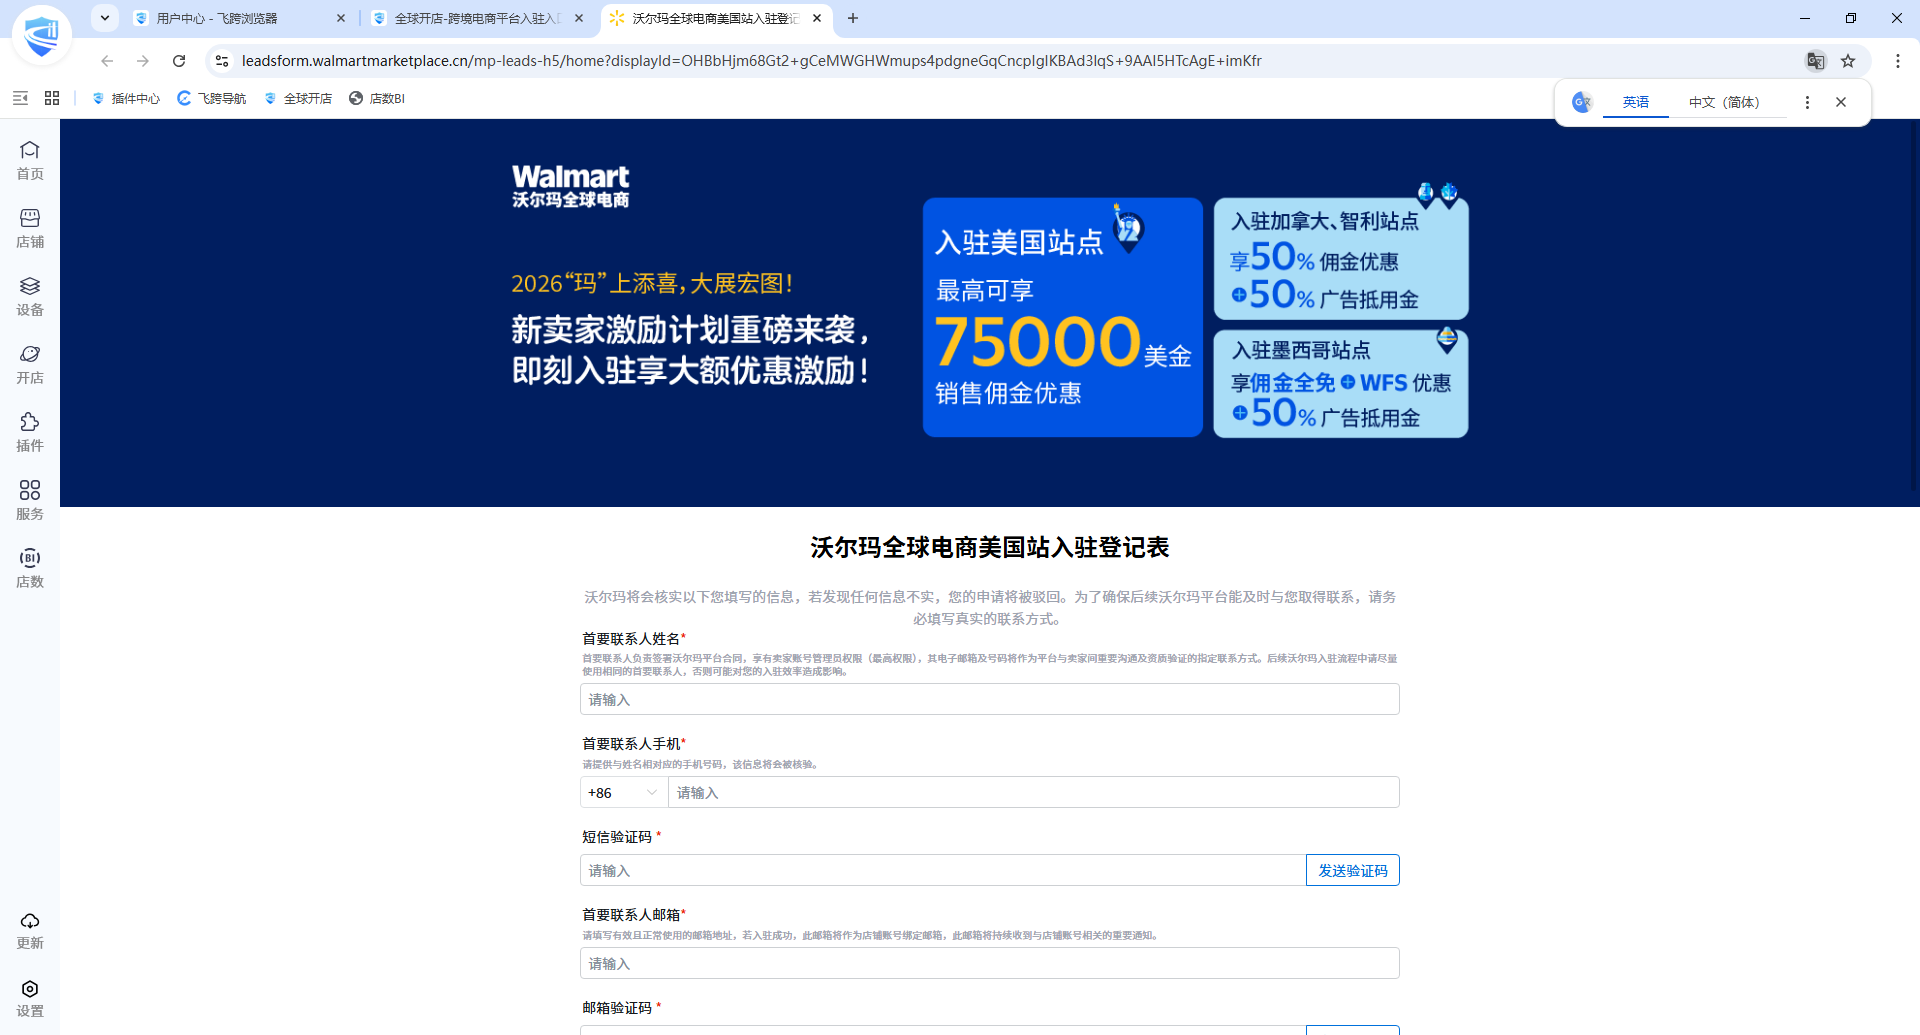Switch to 全球开店-跨境电商平台入驻 tab
Image resolution: width=1920 pixels, height=1035 pixels.
pyautogui.click(x=478, y=18)
